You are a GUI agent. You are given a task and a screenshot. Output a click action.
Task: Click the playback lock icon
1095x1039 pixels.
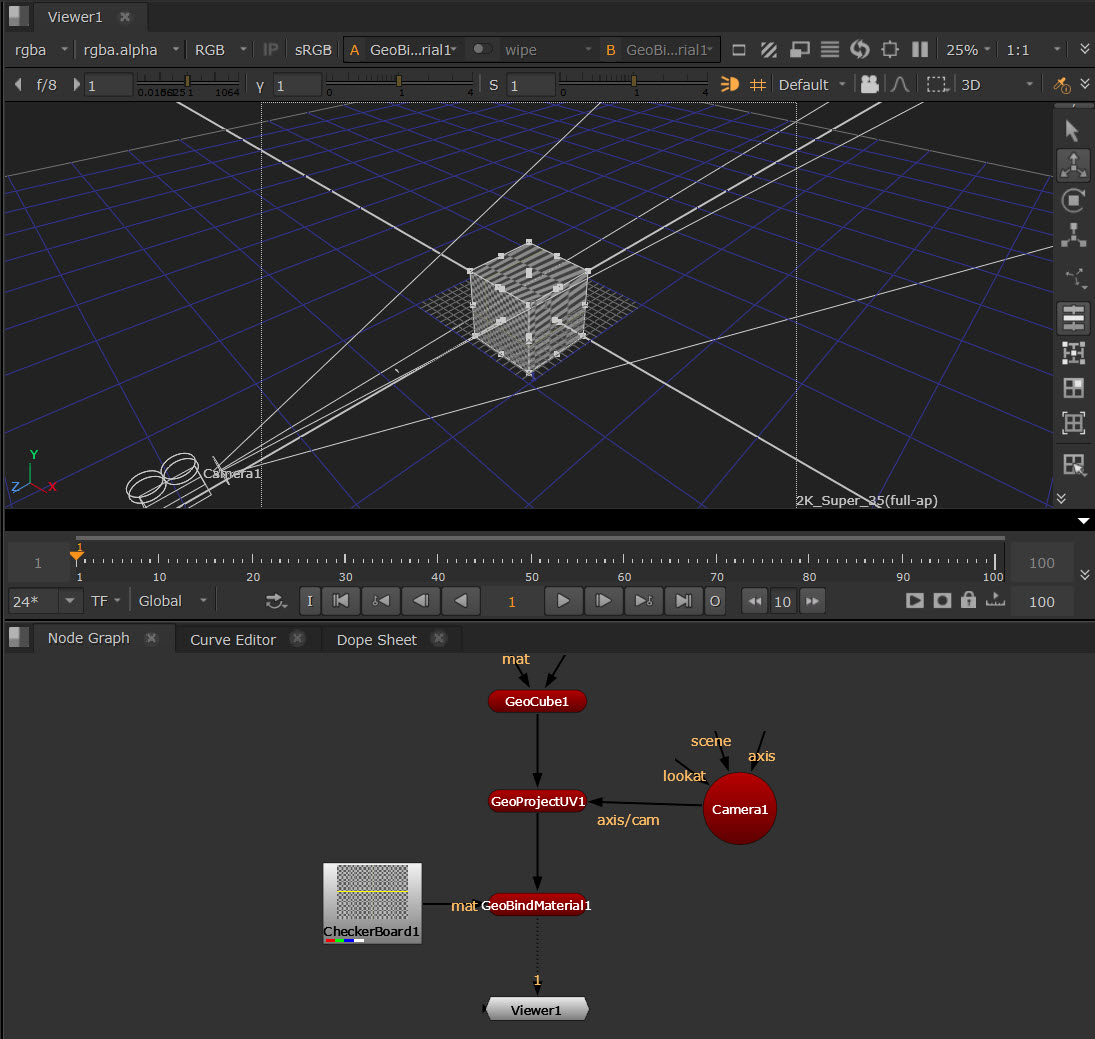coord(967,600)
